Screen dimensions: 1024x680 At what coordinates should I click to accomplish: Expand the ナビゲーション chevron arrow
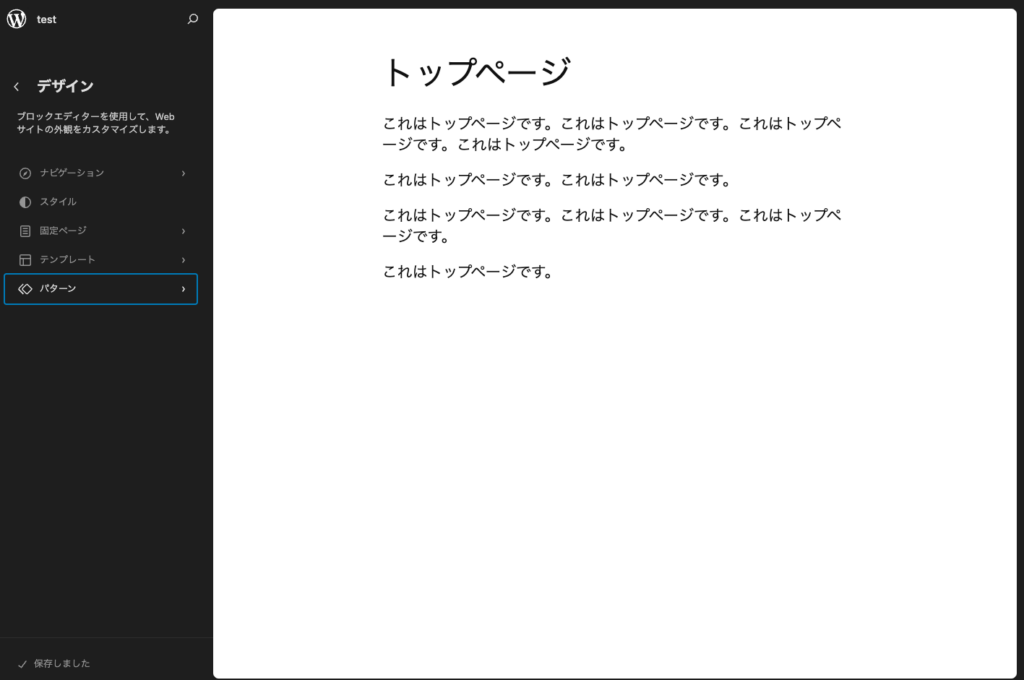[183, 173]
